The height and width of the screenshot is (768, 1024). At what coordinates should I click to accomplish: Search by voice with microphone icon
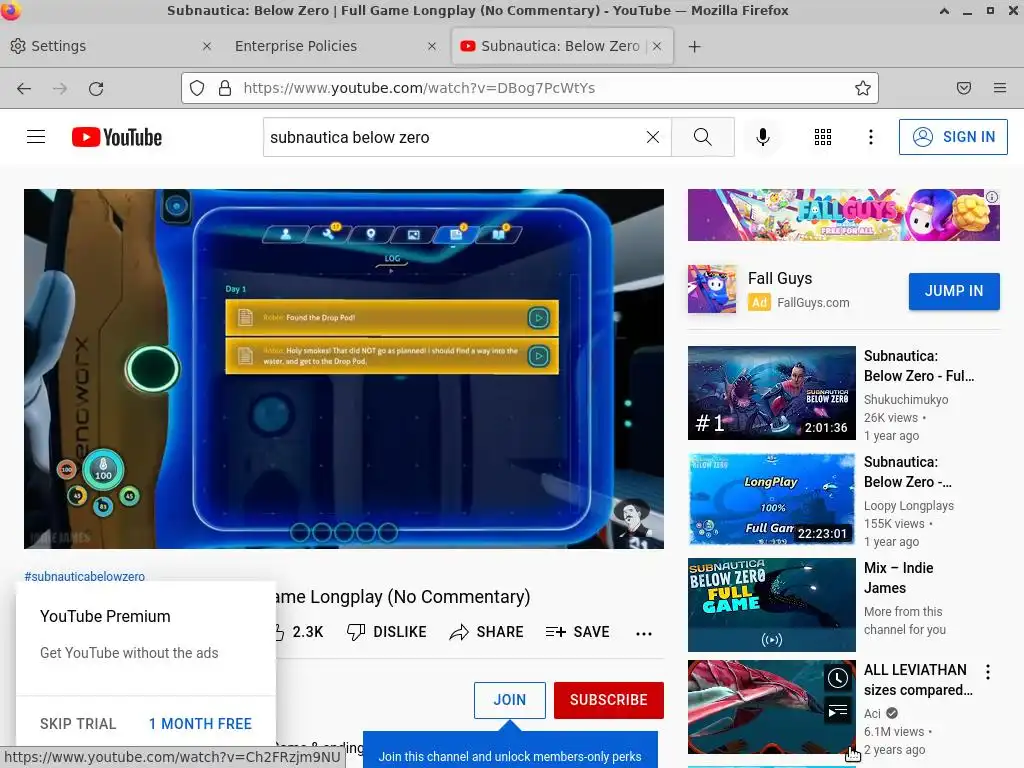click(763, 137)
